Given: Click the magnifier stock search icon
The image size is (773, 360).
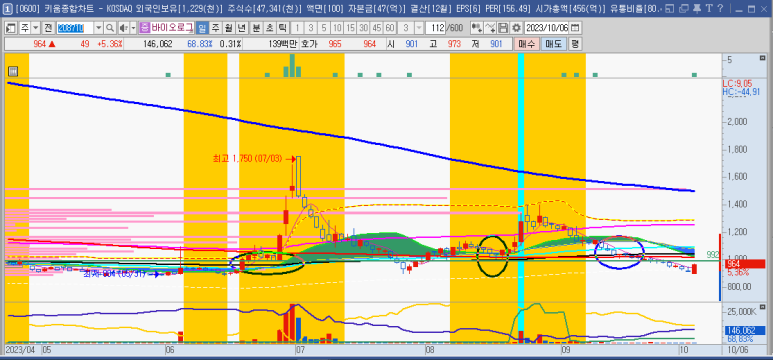Looking at the screenshot, I should [109, 28].
